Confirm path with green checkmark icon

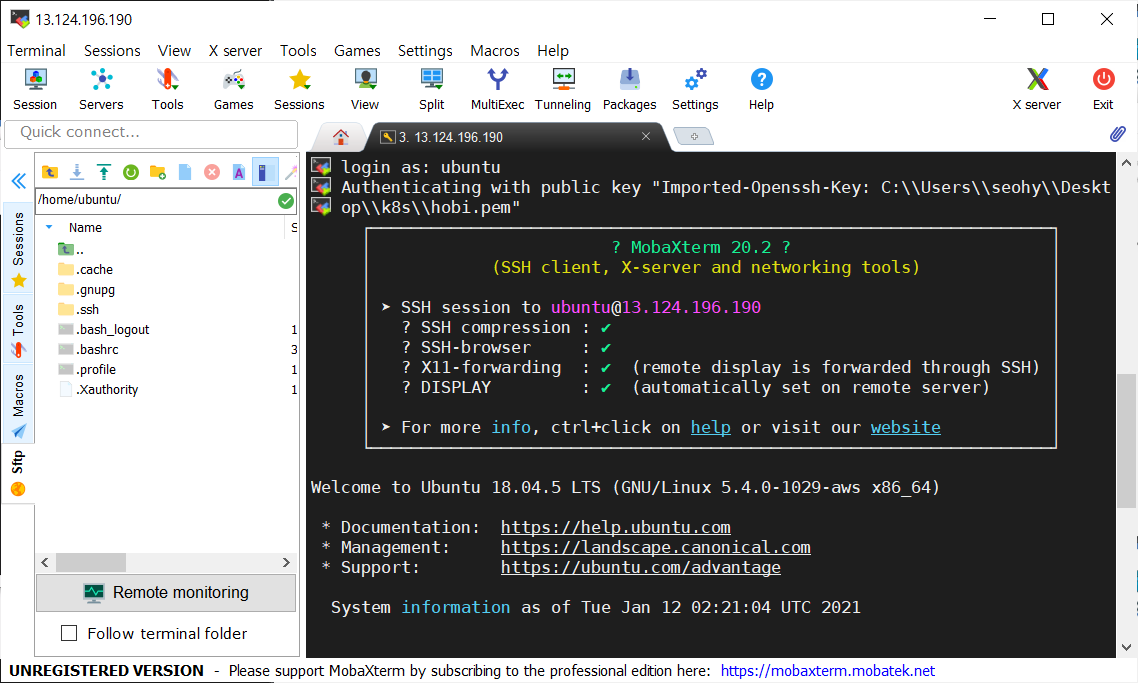coord(286,201)
